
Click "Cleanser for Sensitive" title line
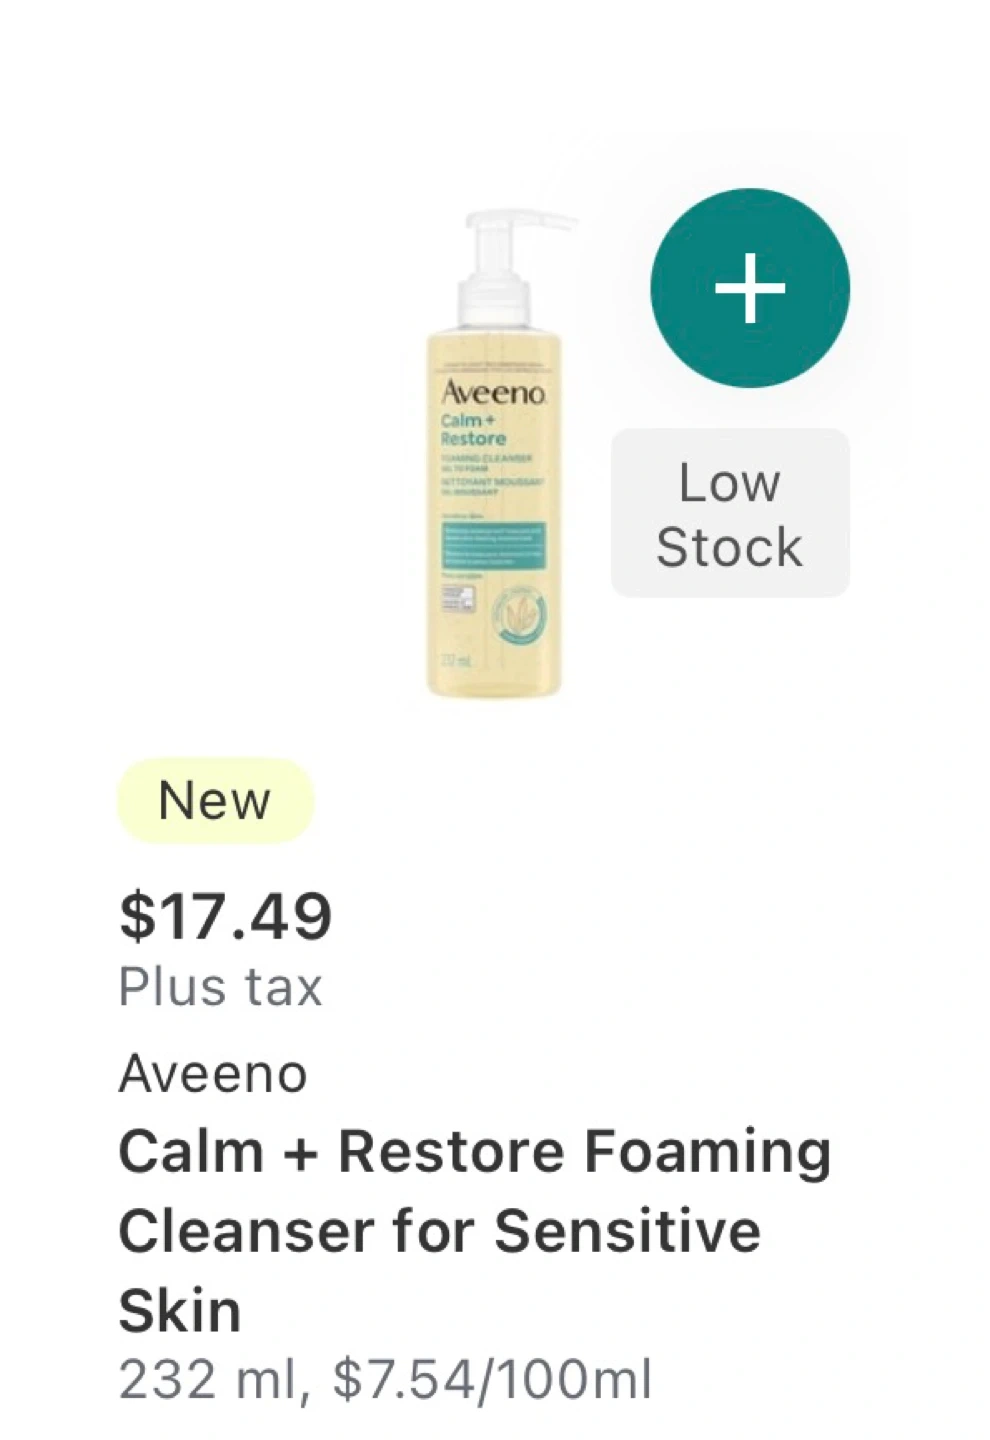pyautogui.click(x=439, y=1230)
